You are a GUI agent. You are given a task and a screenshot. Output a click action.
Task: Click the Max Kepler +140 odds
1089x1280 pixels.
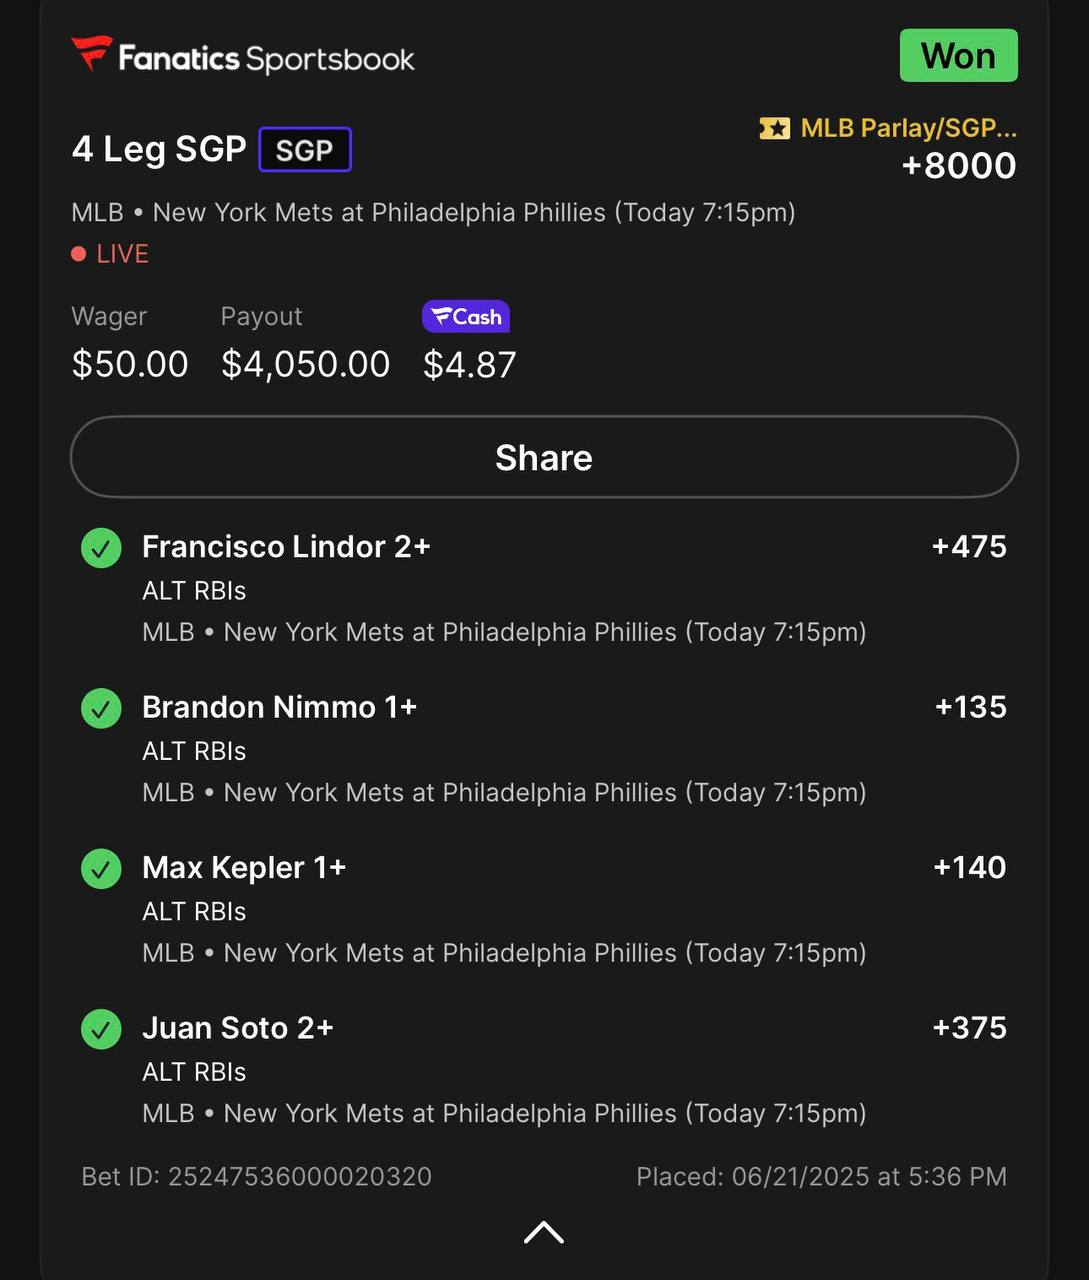[x=969, y=867]
